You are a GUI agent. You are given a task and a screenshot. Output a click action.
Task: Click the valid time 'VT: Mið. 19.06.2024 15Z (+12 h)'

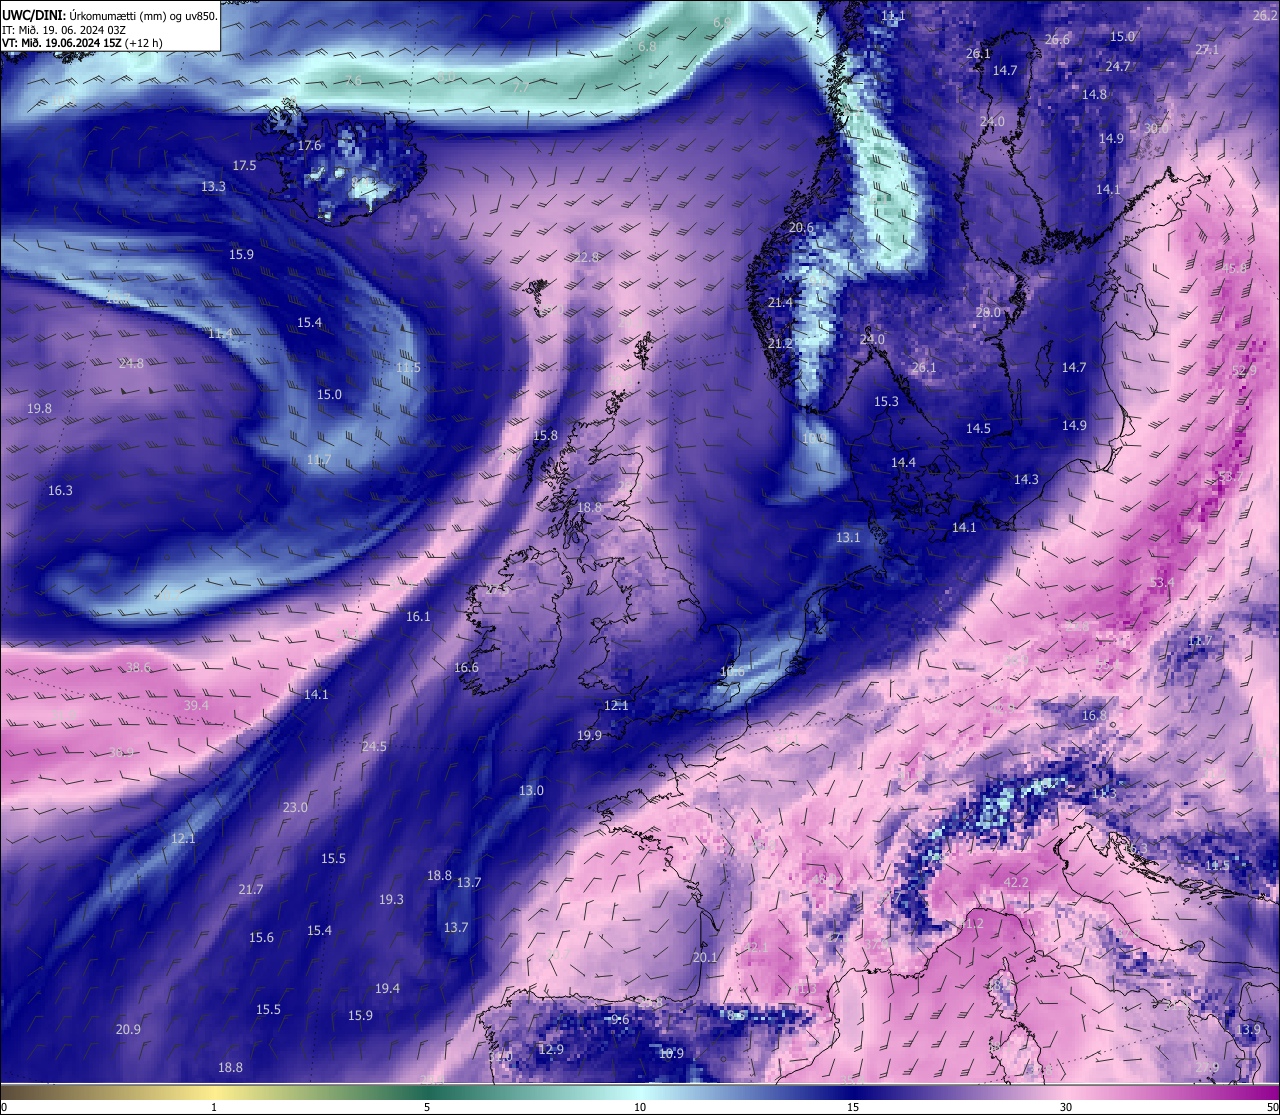(x=82, y=42)
